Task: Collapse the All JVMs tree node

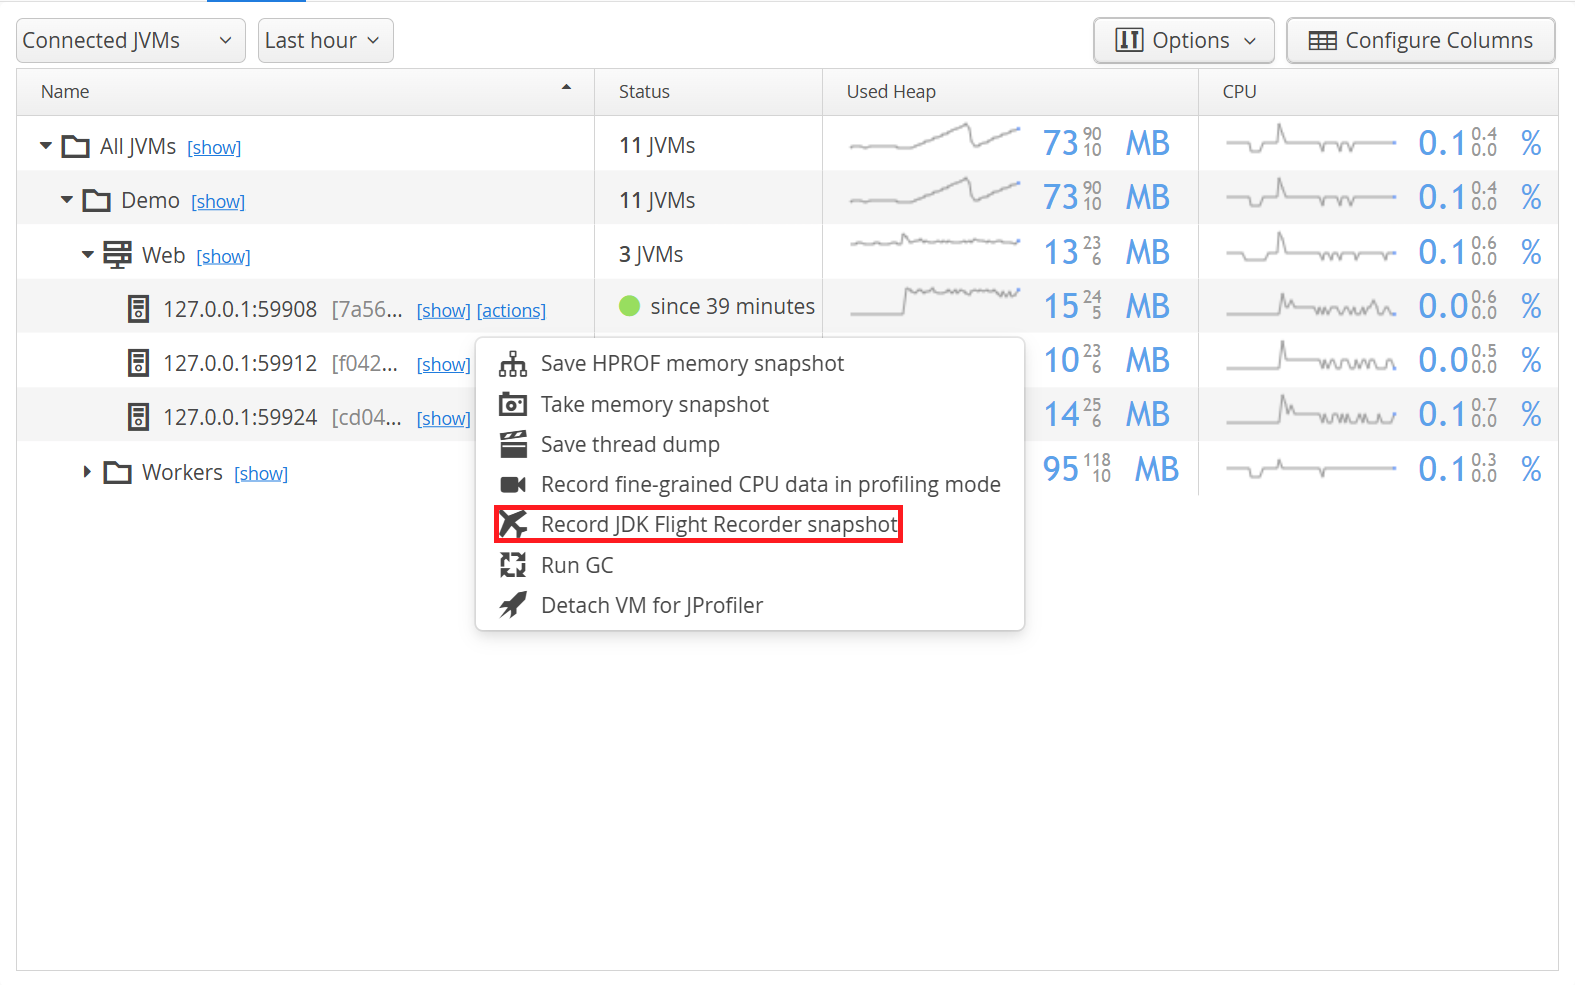Action: [46, 146]
